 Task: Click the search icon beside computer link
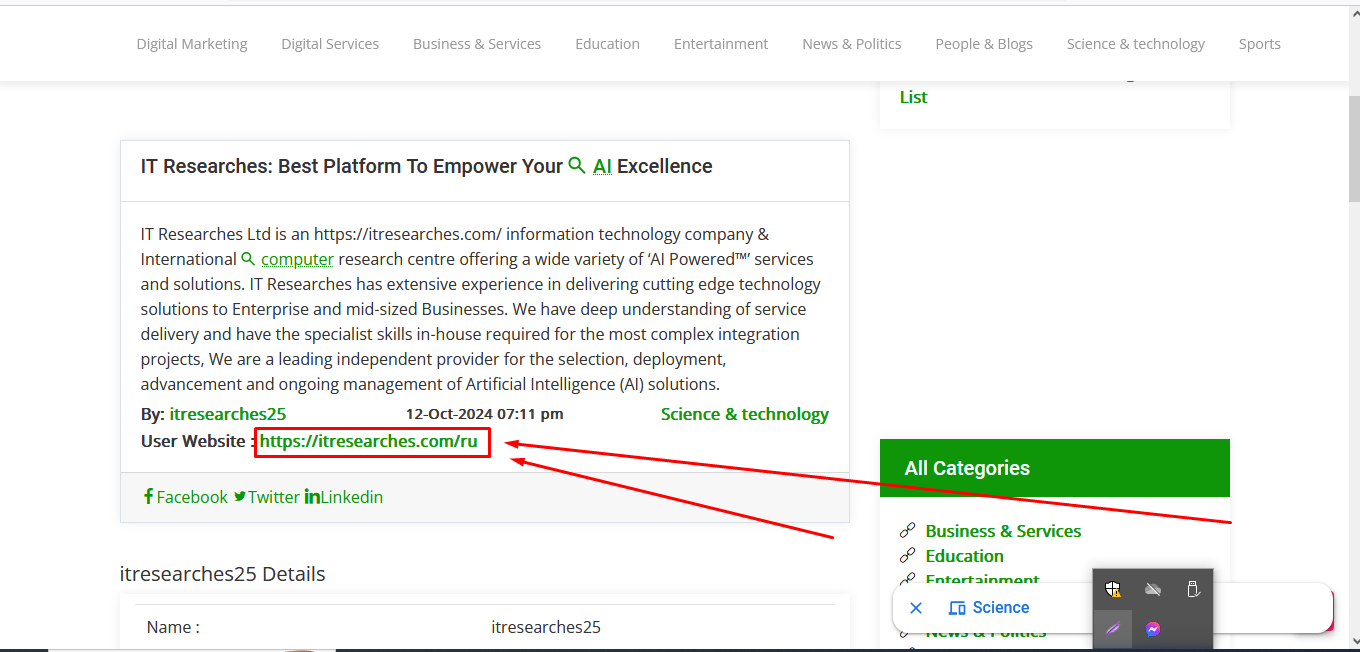coord(248,259)
